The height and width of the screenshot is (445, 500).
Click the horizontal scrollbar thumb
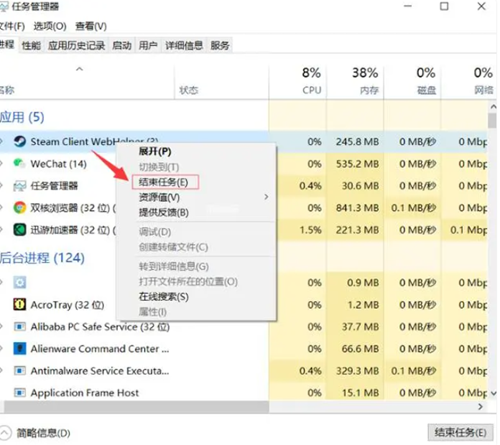coord(136,407)
